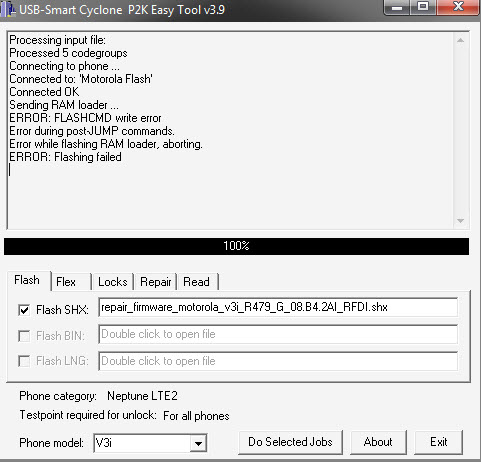Open the Phone model dropdown arrow
481x462 pixels.
198,443
